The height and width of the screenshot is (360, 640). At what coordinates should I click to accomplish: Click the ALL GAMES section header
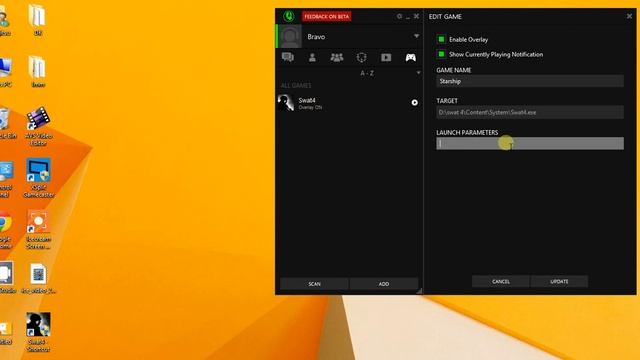(x=296, y=85)
